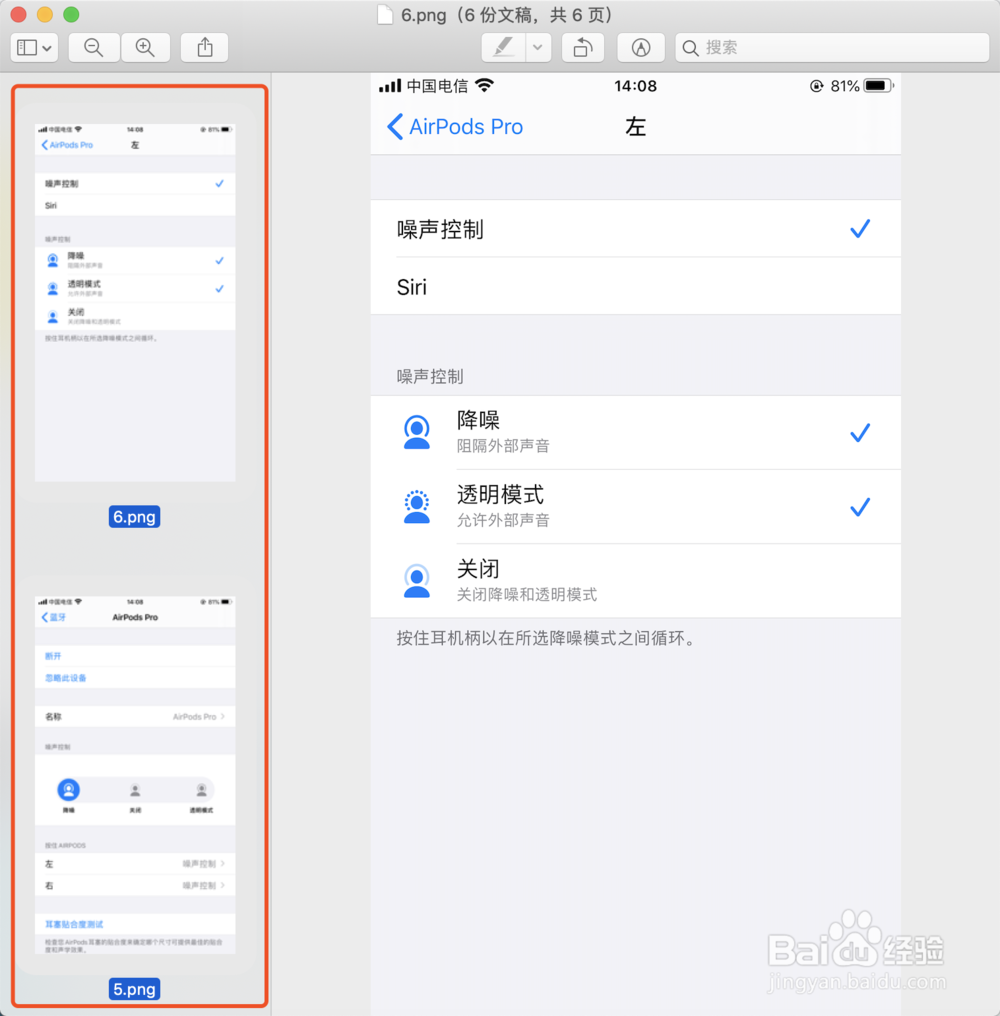Screen dimensions: 1000x1016
Task: Go back to AirPods Pro settings
Action: pyautogui.click(x=455, y=126)
